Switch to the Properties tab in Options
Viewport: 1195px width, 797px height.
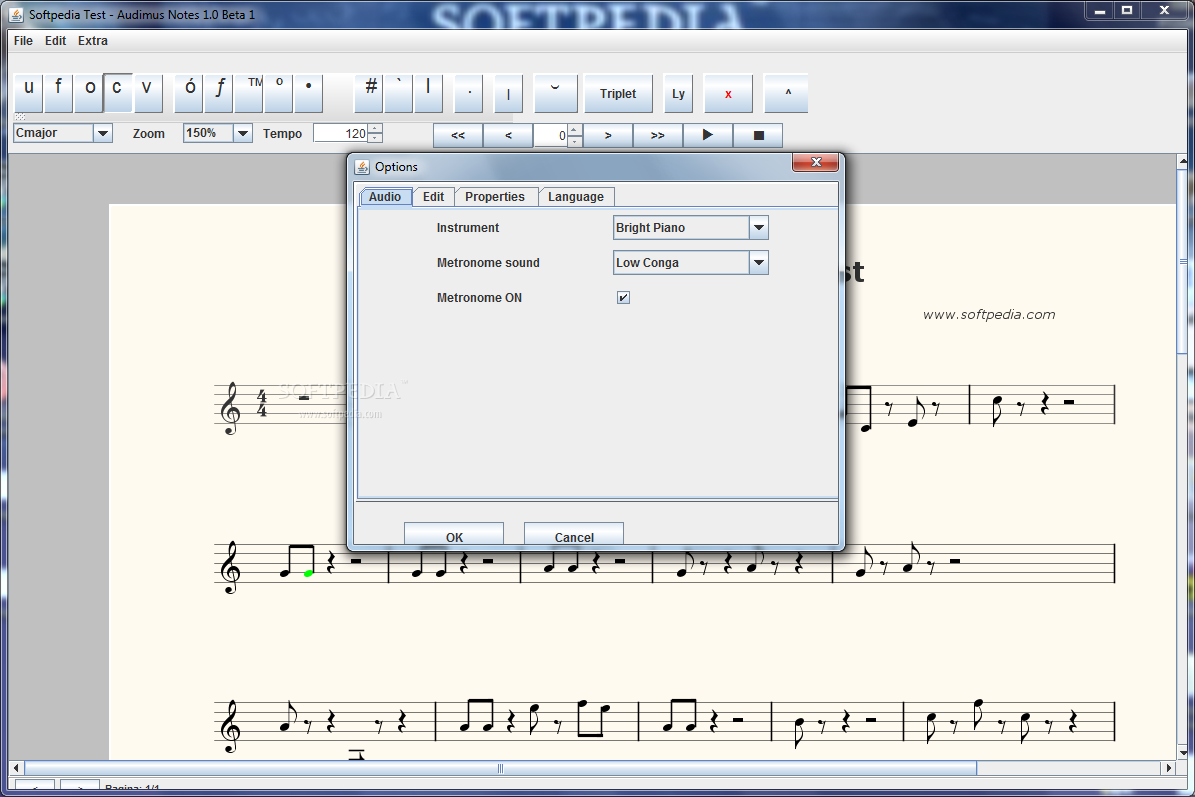point(495,197)
